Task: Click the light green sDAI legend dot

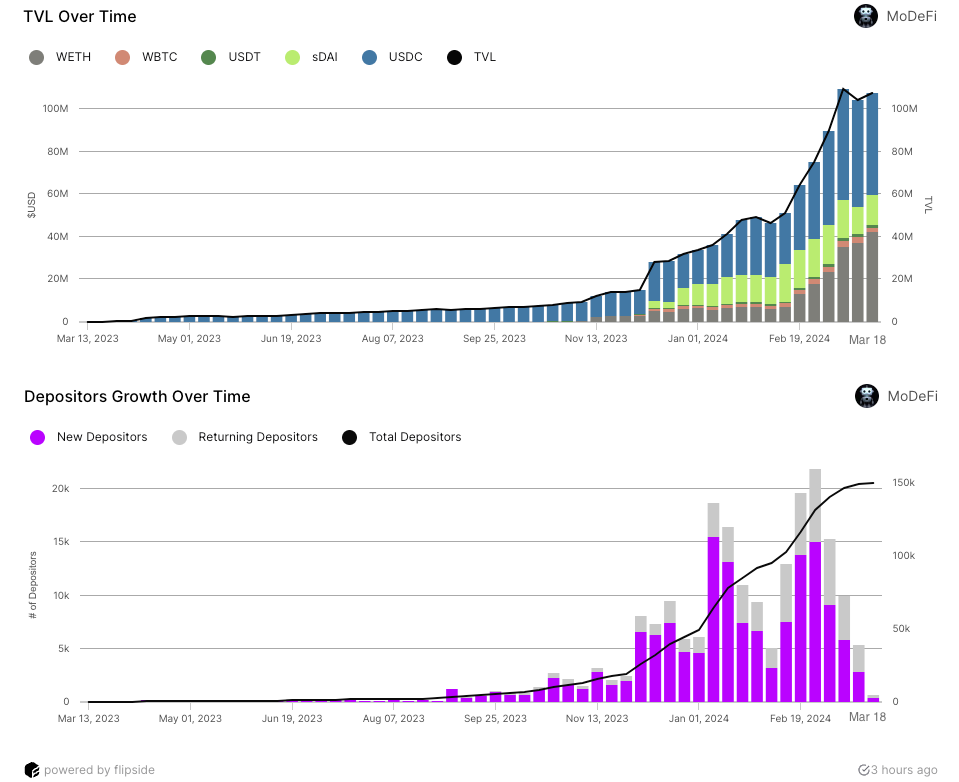Action: click(x=293, y=57)
